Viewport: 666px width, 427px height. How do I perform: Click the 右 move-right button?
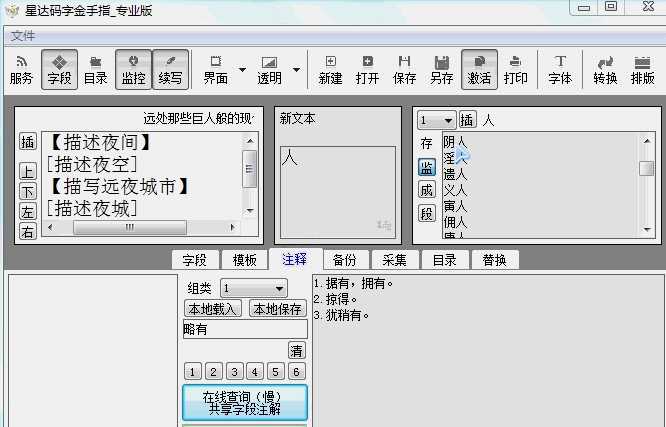[28, 232]
